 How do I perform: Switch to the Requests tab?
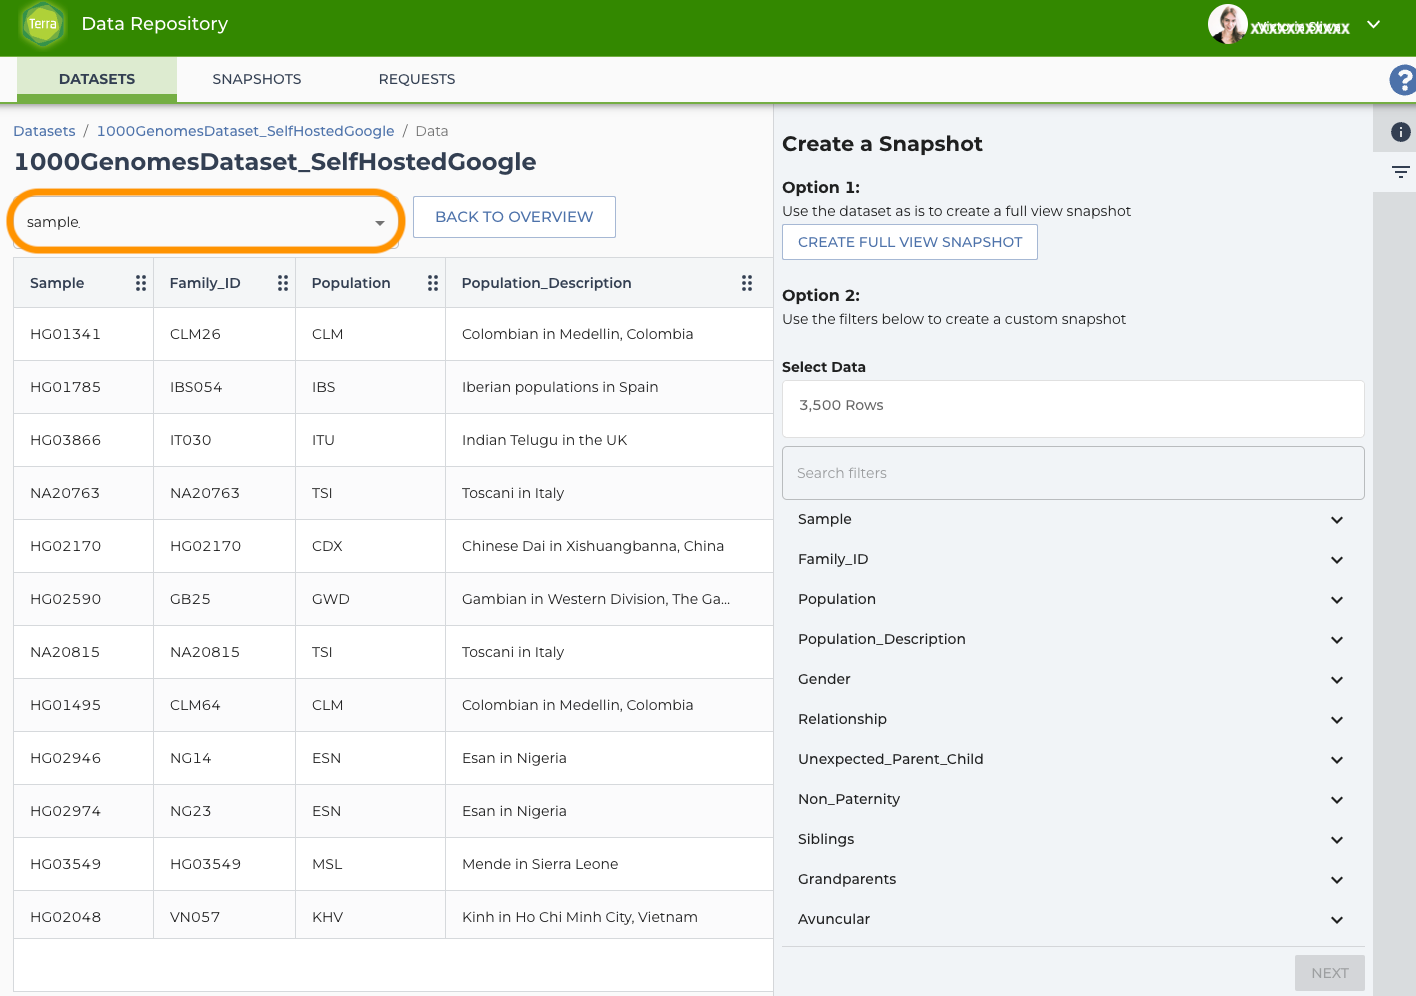coord(417,79)
